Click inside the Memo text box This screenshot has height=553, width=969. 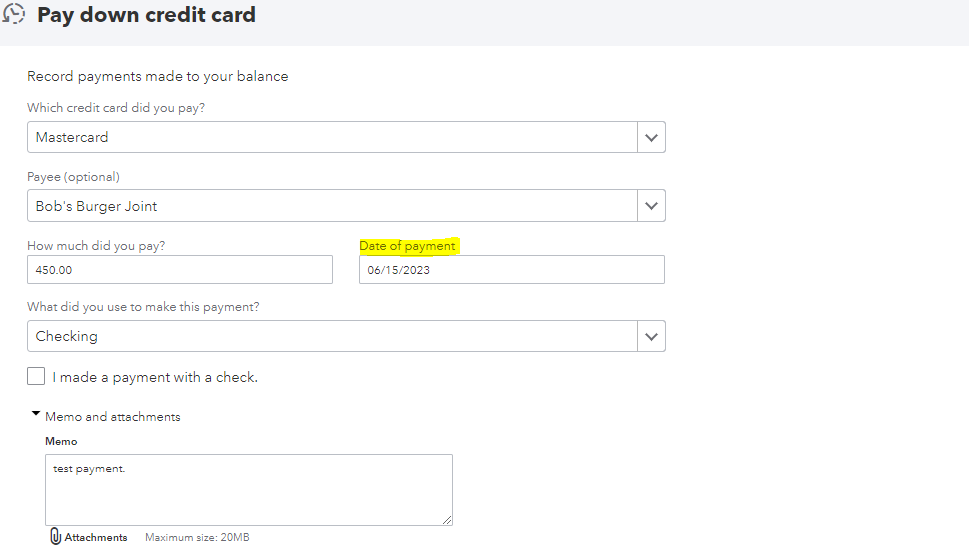pos(248,490)
